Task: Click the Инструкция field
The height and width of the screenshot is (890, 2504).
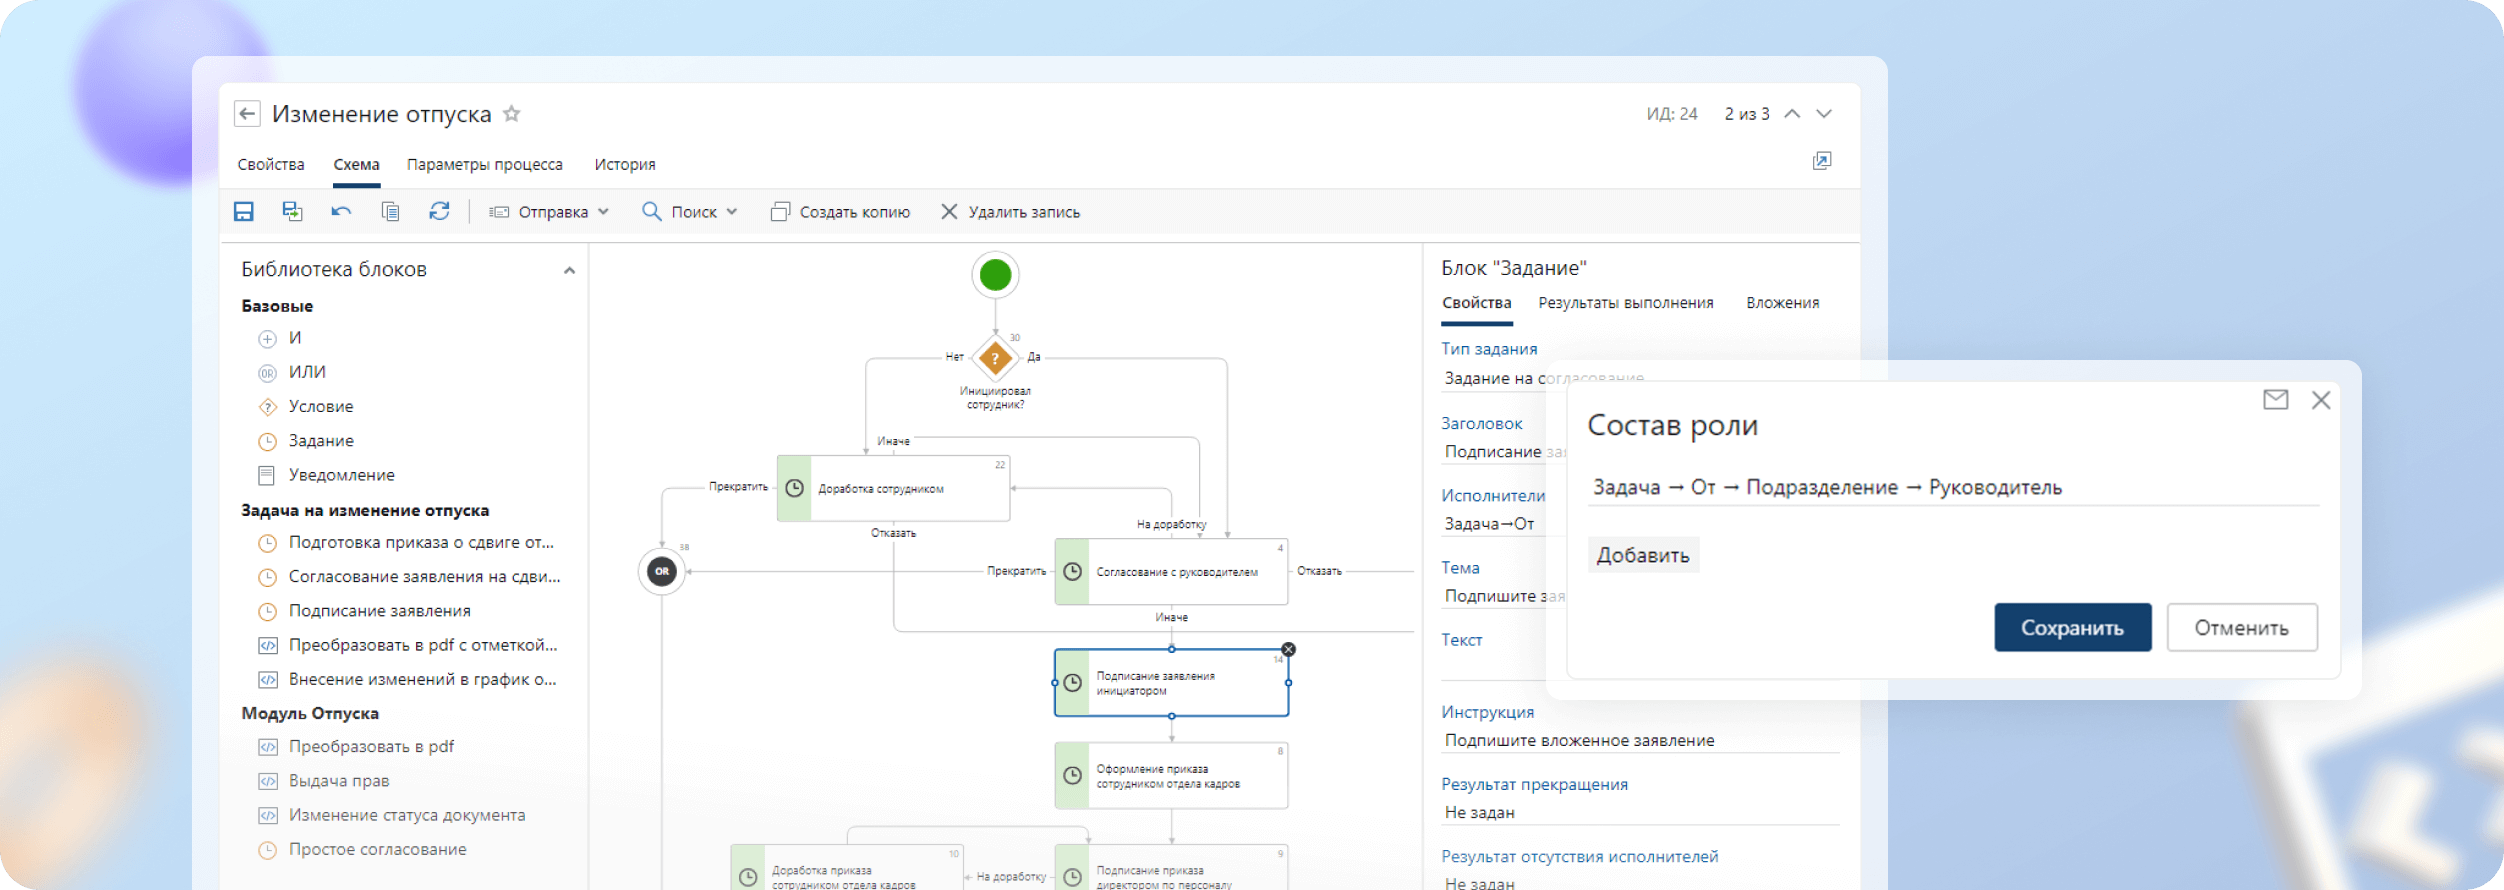Action: pos(1640,741)
